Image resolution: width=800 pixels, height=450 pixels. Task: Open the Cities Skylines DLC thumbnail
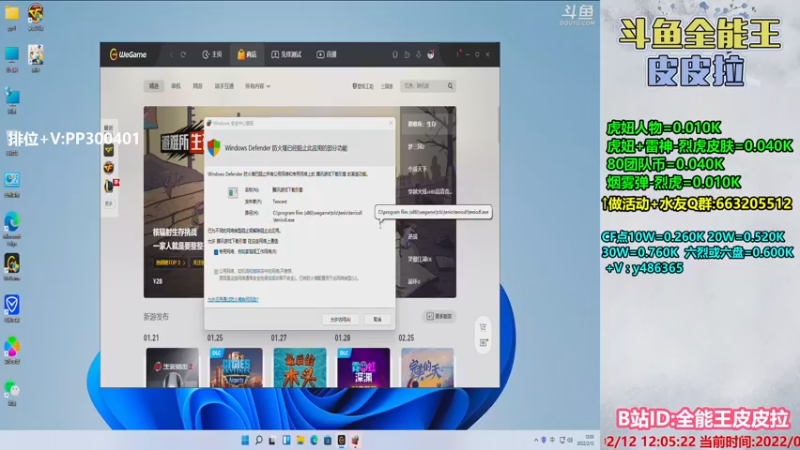pos(236,367)
